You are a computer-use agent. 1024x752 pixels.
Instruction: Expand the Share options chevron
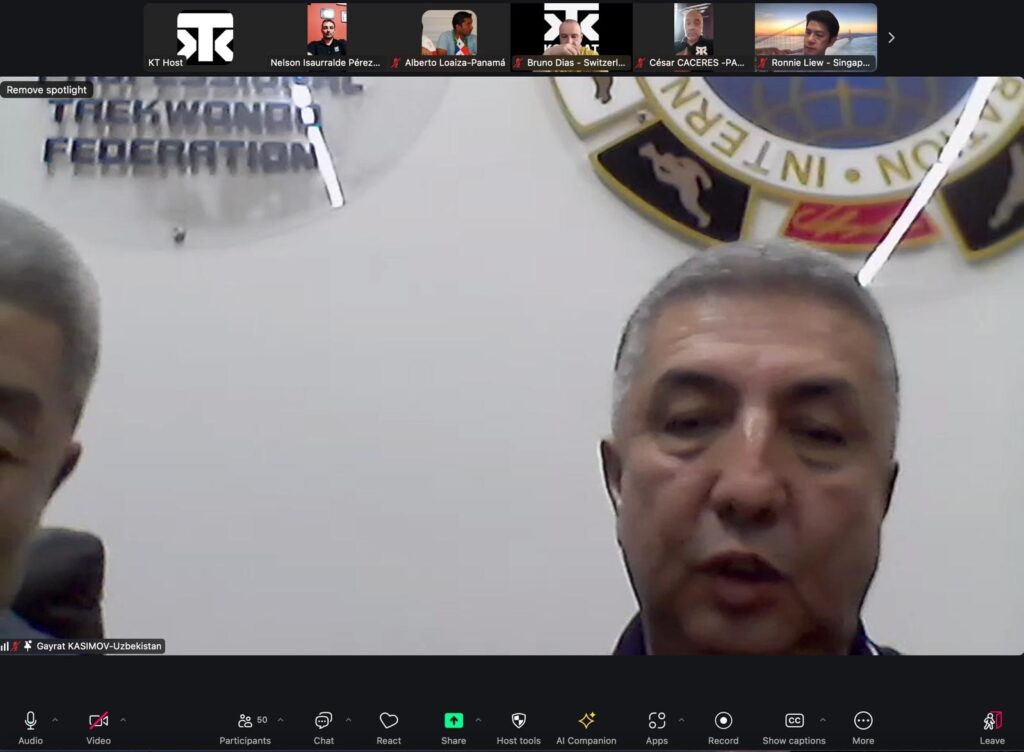(x=478, y=720)
